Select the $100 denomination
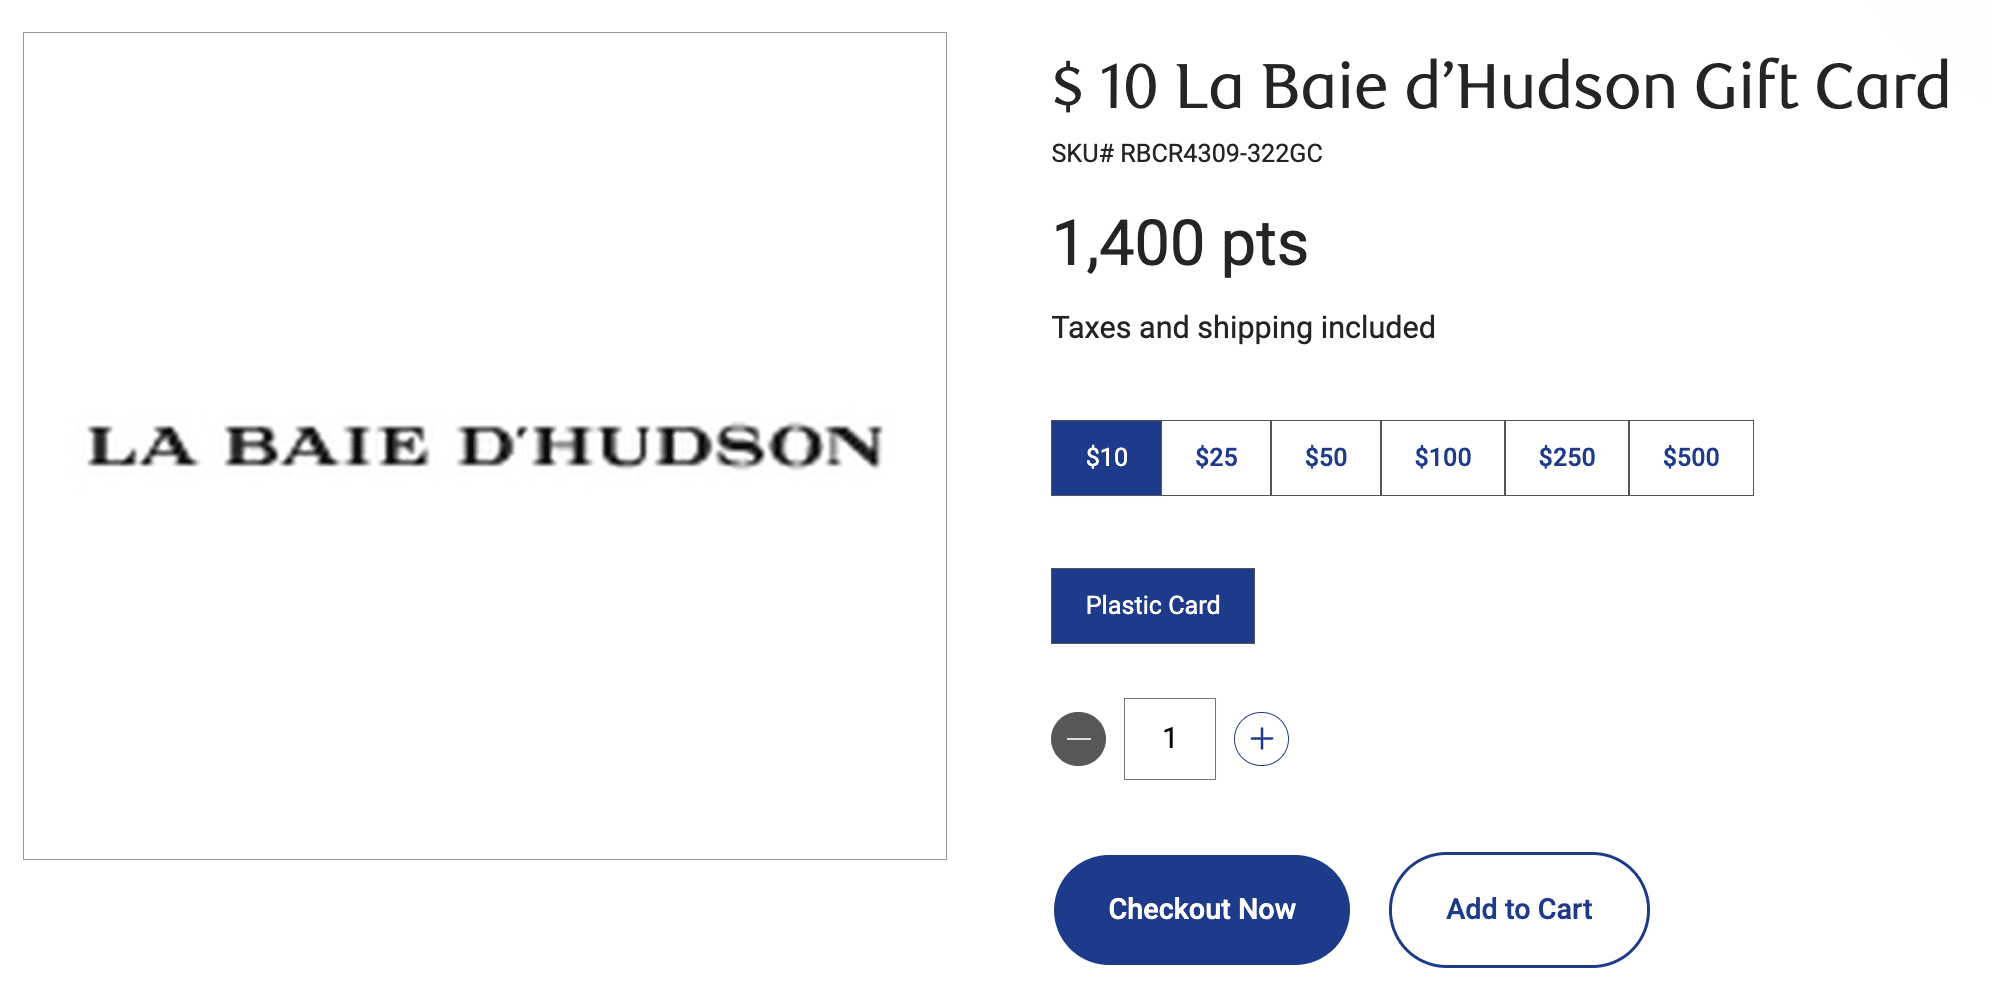Image resolution: width=1992 pixels, height=1000 pixels. pyautogui.click(x=1442, y=458)
